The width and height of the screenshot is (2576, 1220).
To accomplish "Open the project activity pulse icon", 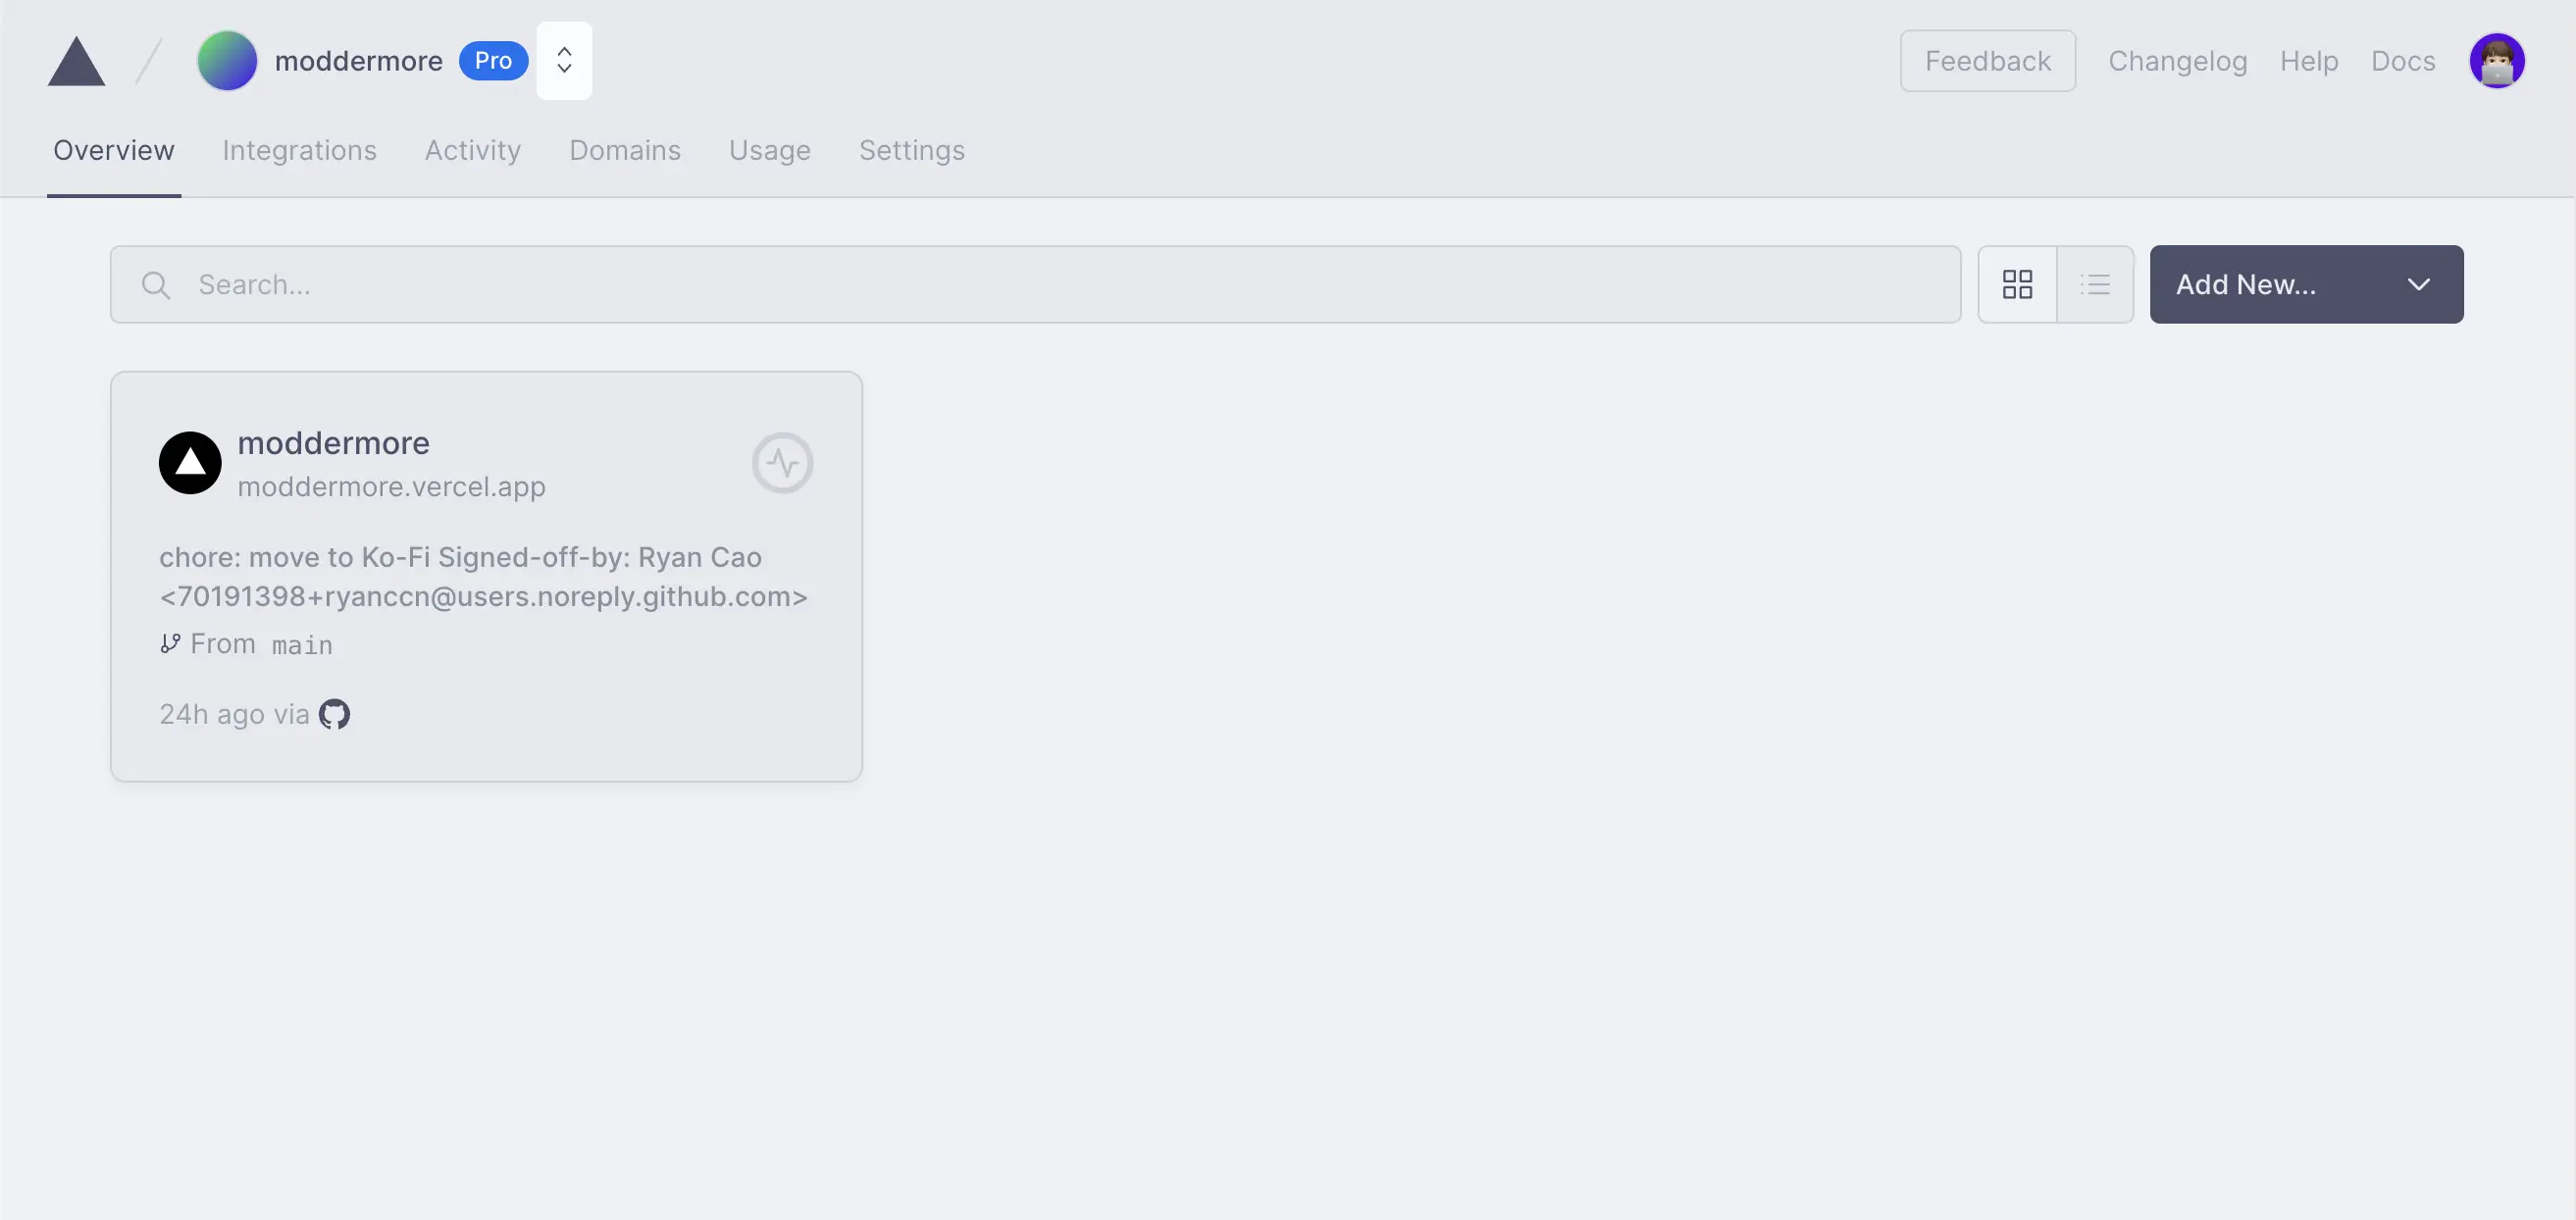I will pyautogui.click(x=782, y=462).
